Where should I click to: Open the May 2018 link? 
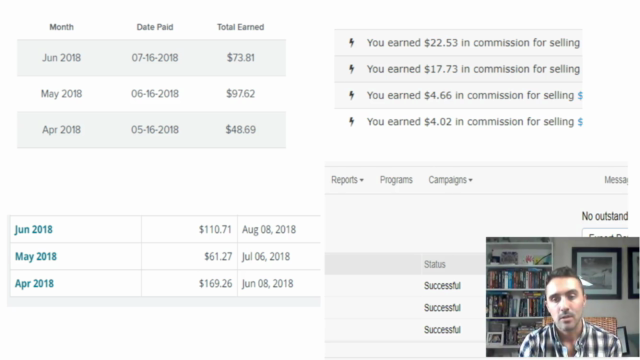tap(36, 256)
